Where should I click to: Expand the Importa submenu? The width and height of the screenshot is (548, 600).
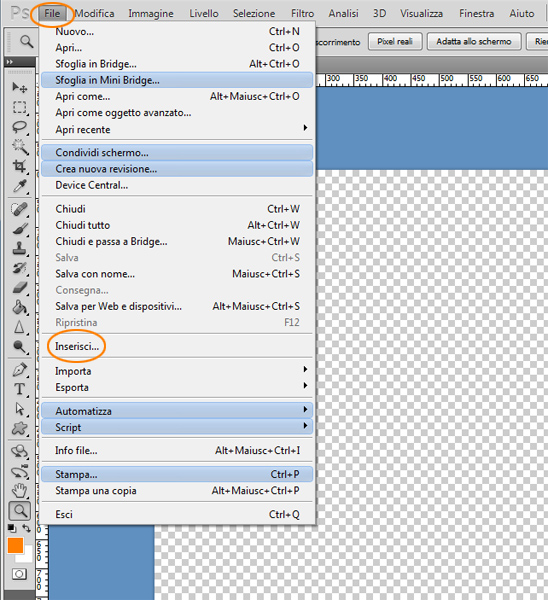click(x=176, y=371)
